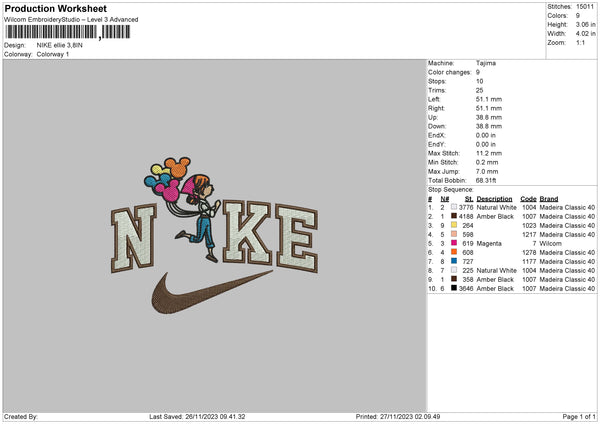Viewport: 600px width, 424px height.
Task: Click the Natural White swatch in stop row 1
Action: pos(454,207)
